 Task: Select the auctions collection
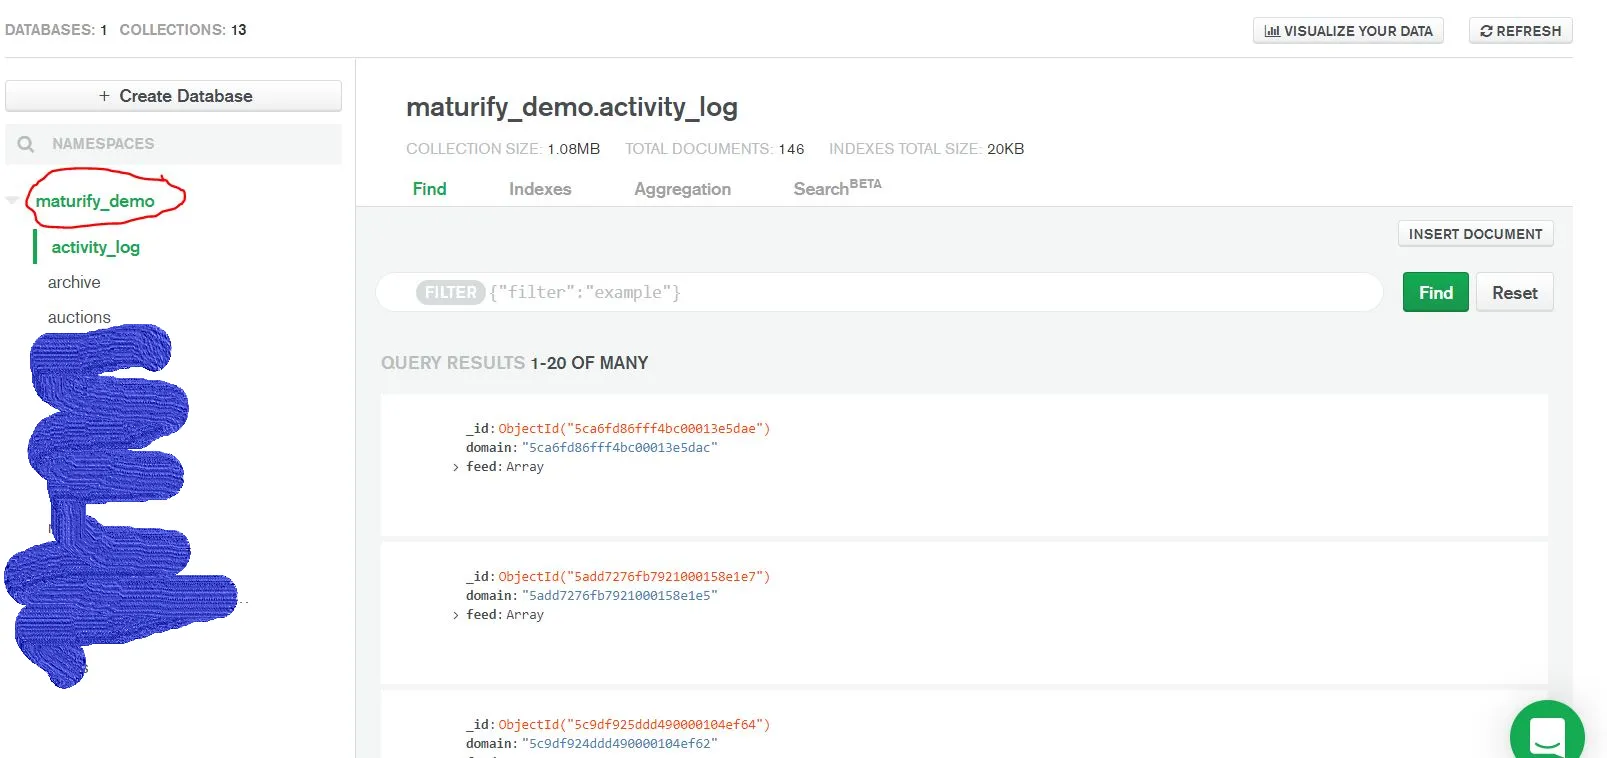(79, 317)
